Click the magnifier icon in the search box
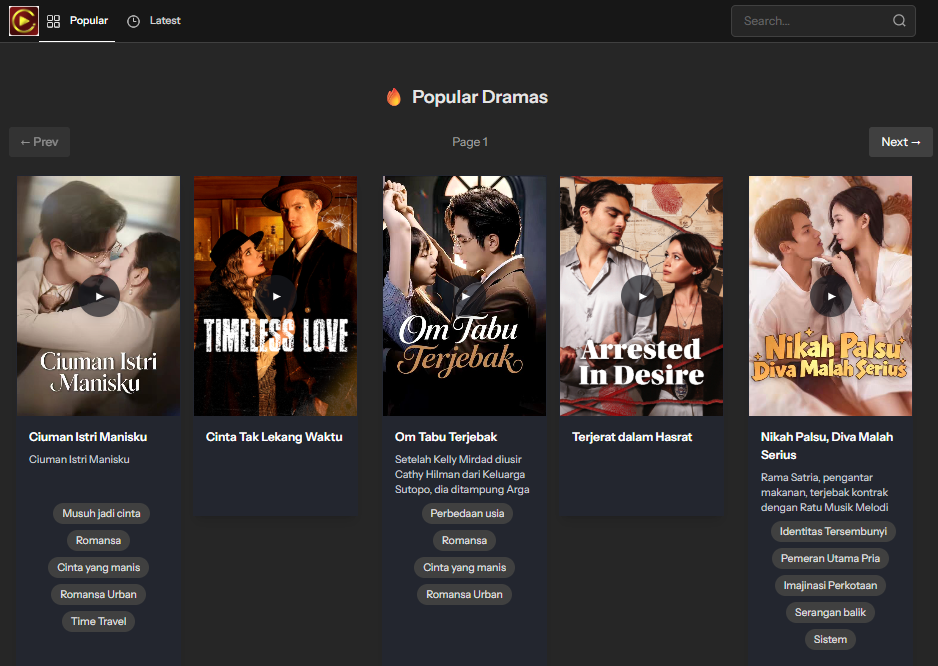This screenshot has height=666, width=938. (x=899, y=21)
